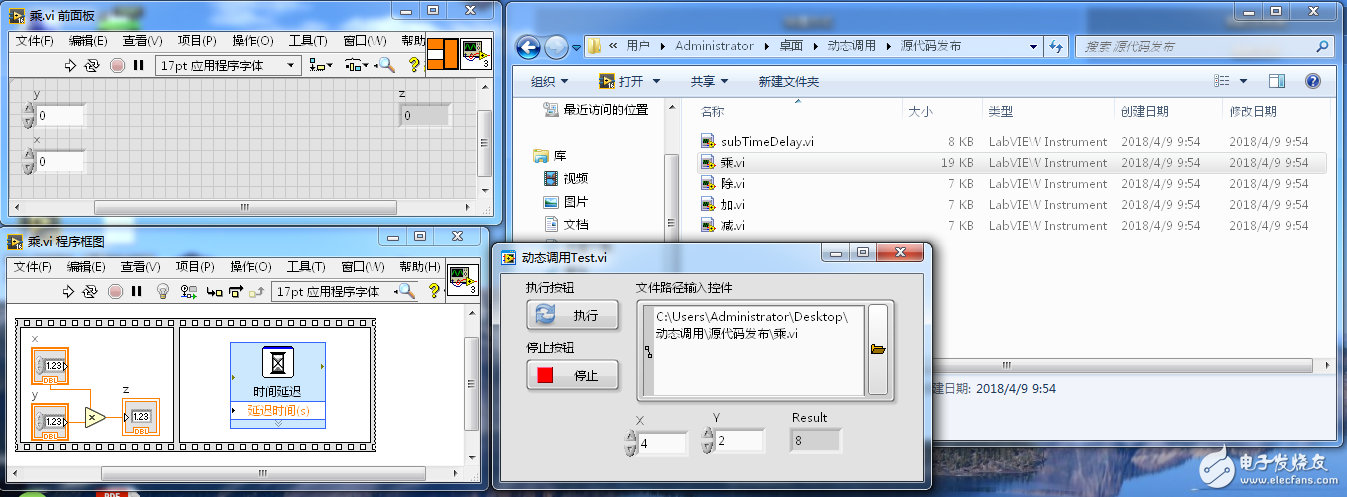The height and width of the screenshot is (497, 1347).
Task: Select the z indicator terminal in block diagram
Action: [x=139, y=417]
